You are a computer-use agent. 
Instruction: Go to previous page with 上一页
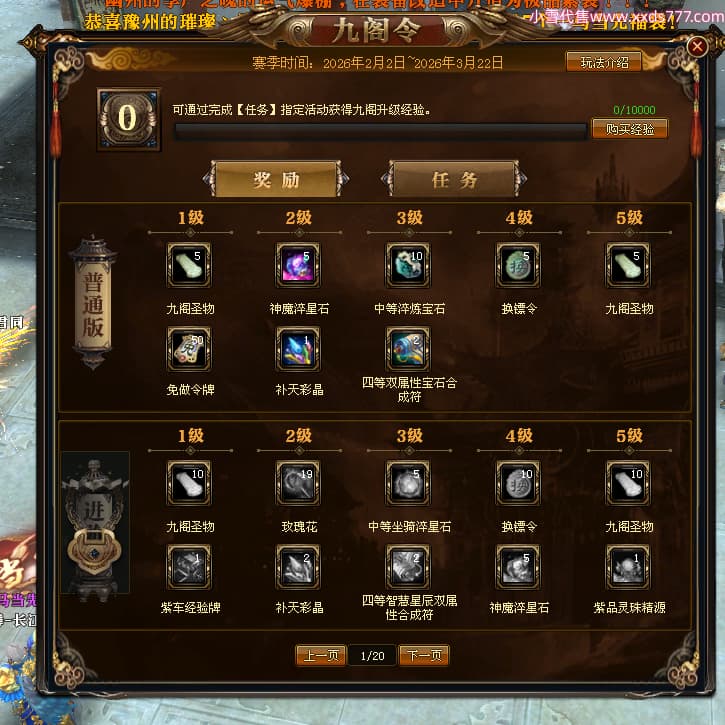point(321,655)
